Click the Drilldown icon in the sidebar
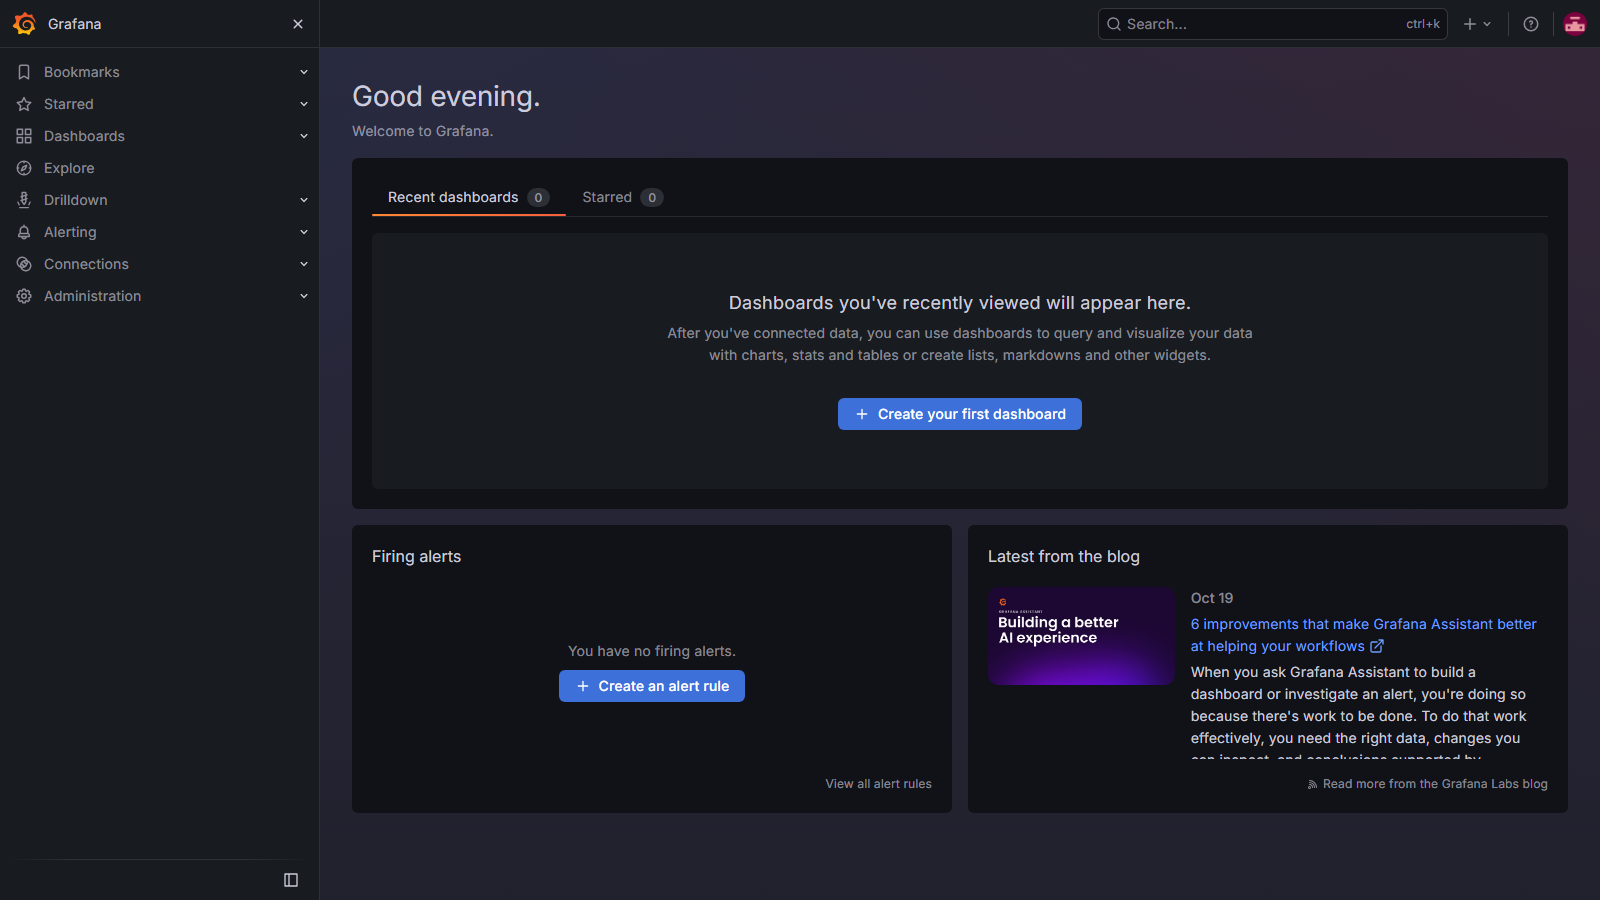 [x=24, y=200]
